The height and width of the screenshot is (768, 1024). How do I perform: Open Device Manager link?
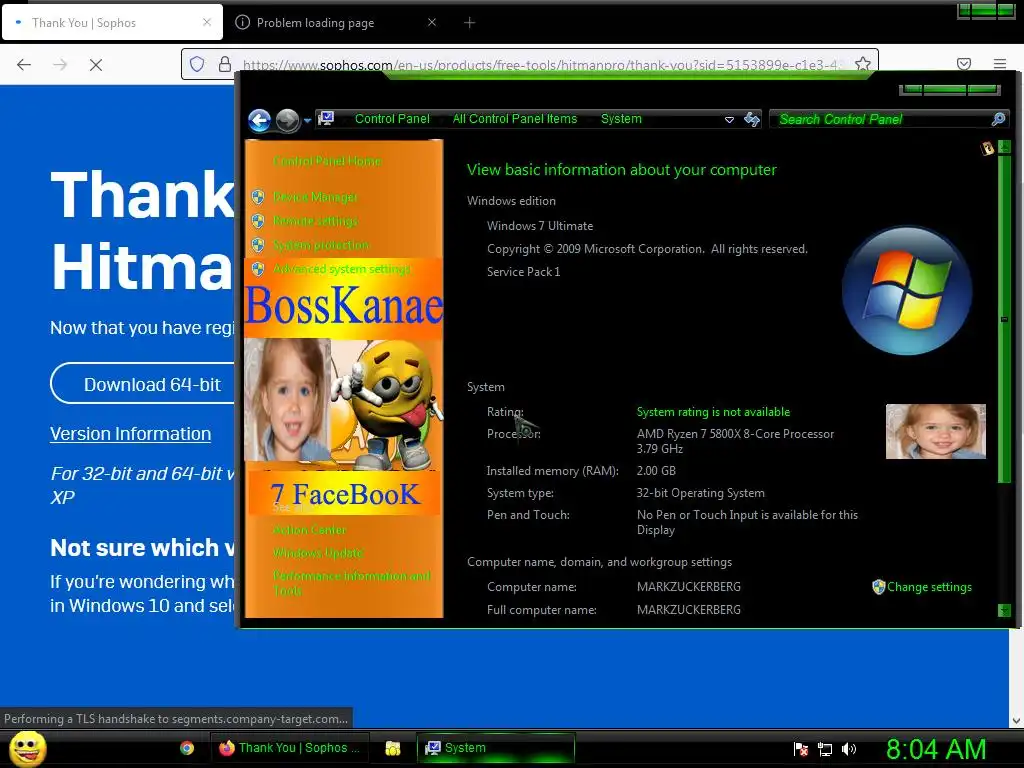coord(315,197)
